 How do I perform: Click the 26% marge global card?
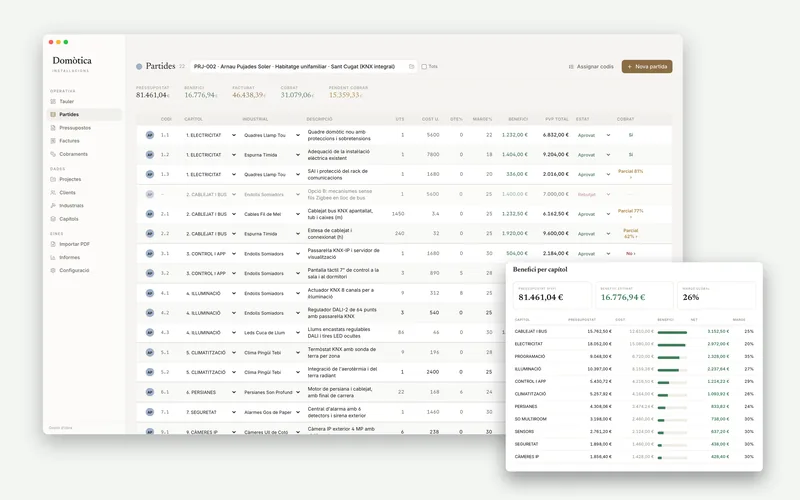pos(716,295)
